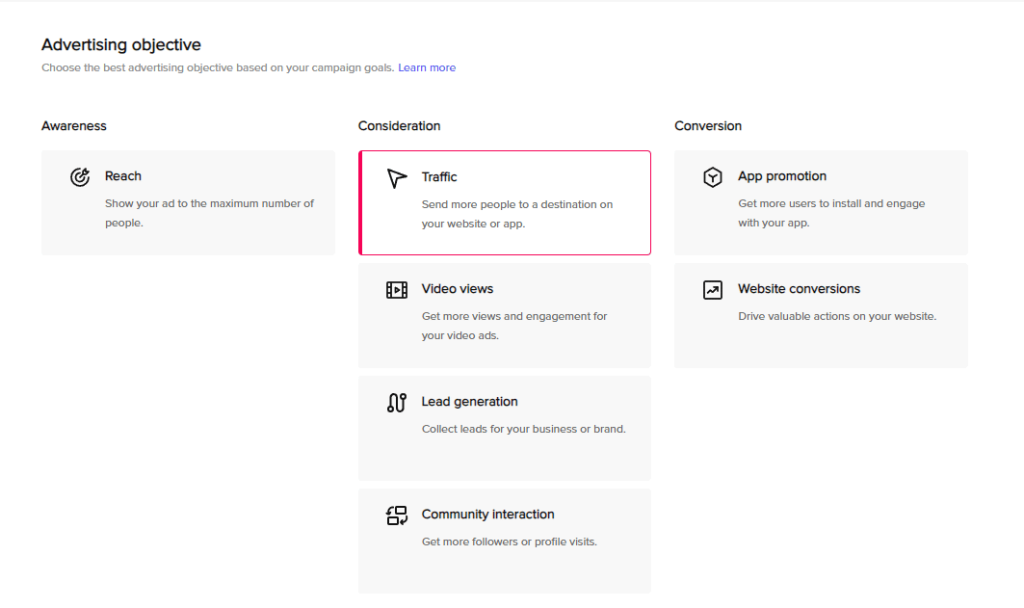Click 'Drive valuable actions on your website' description
The height and width of the screenshot is (608, 1024).
(x=837, y=316)
